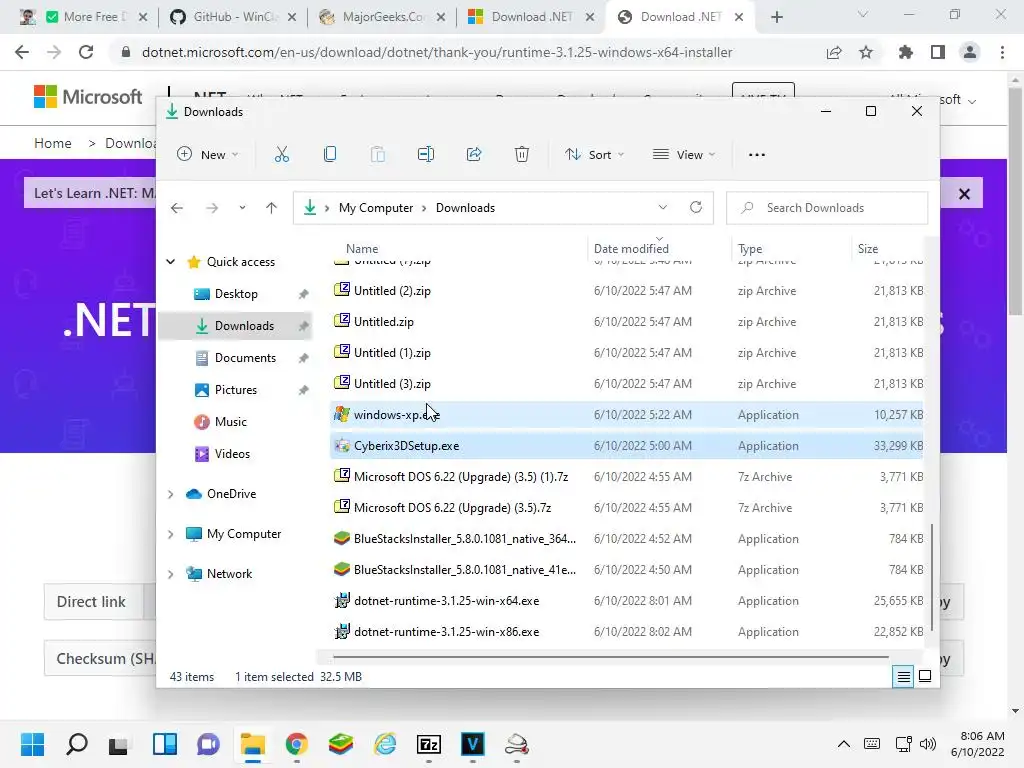Select Pictures in Quick access
1024x768 pixels.
(235, 390)
